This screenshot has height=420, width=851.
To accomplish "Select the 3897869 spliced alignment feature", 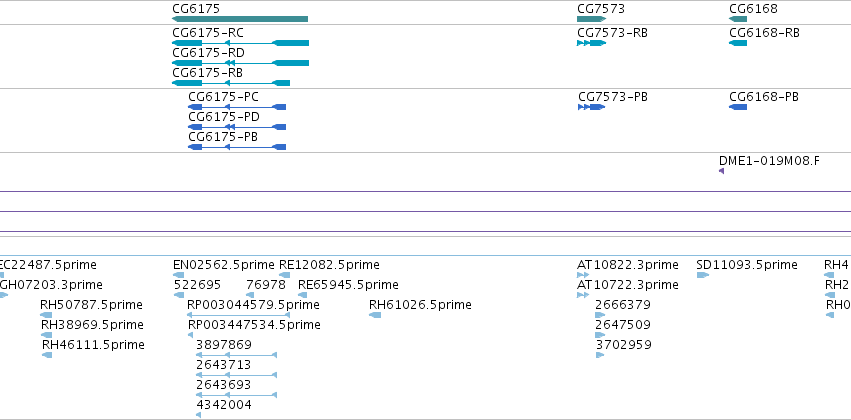I will [x=237, y=355].
